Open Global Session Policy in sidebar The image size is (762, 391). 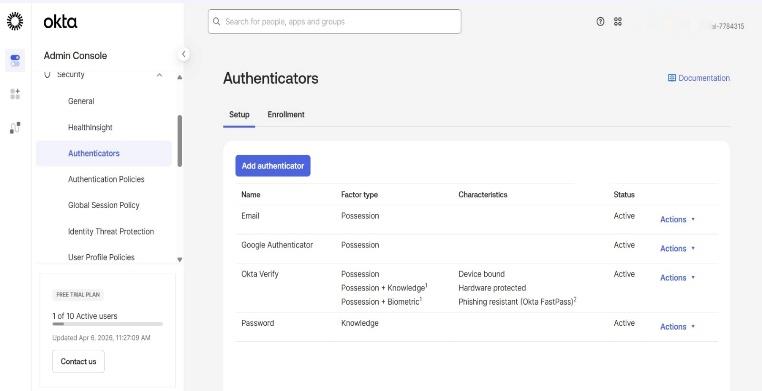pos(104,205)
